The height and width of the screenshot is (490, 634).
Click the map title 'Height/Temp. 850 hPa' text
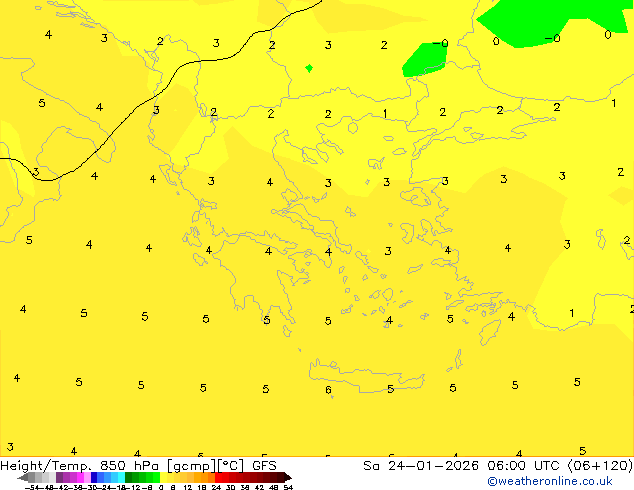(79, 466)
